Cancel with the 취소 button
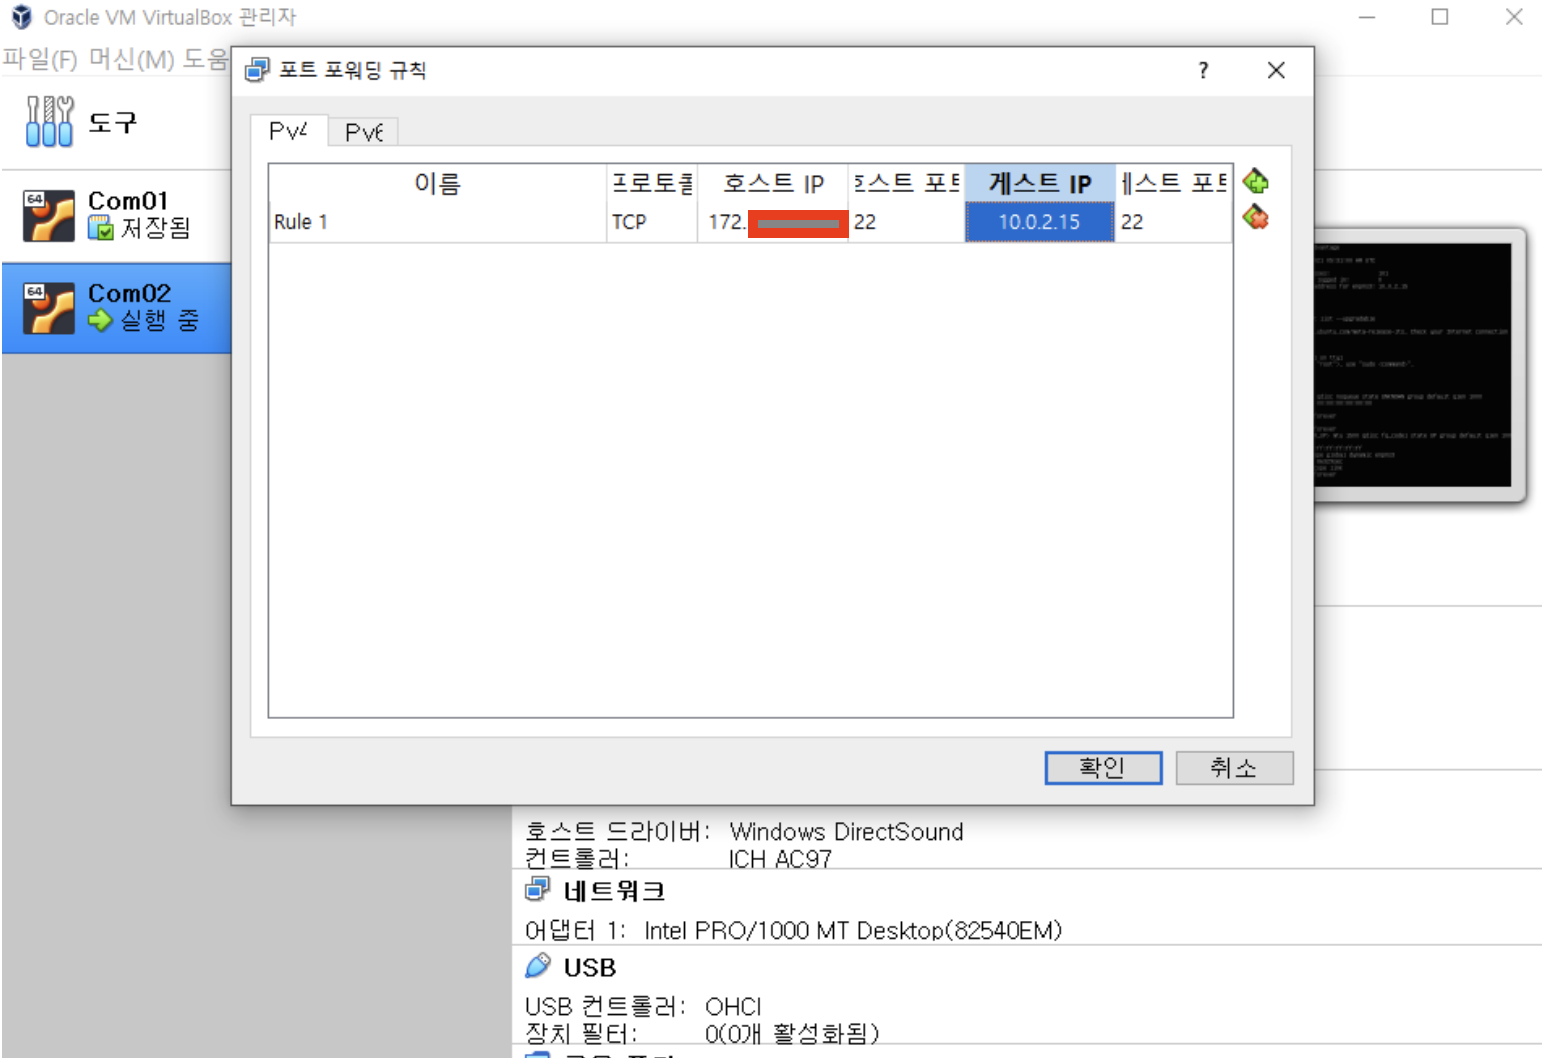This screenshot has height=1058, width=1542. pos(1234,768)
